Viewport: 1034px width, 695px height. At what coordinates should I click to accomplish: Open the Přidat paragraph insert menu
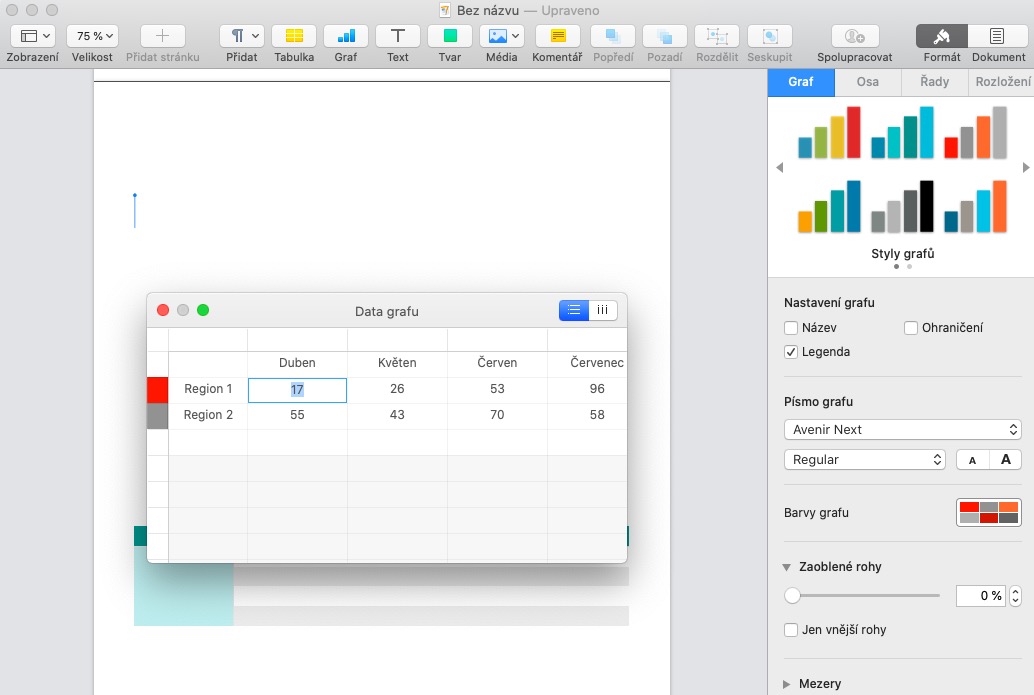click(x=241, y=36)
